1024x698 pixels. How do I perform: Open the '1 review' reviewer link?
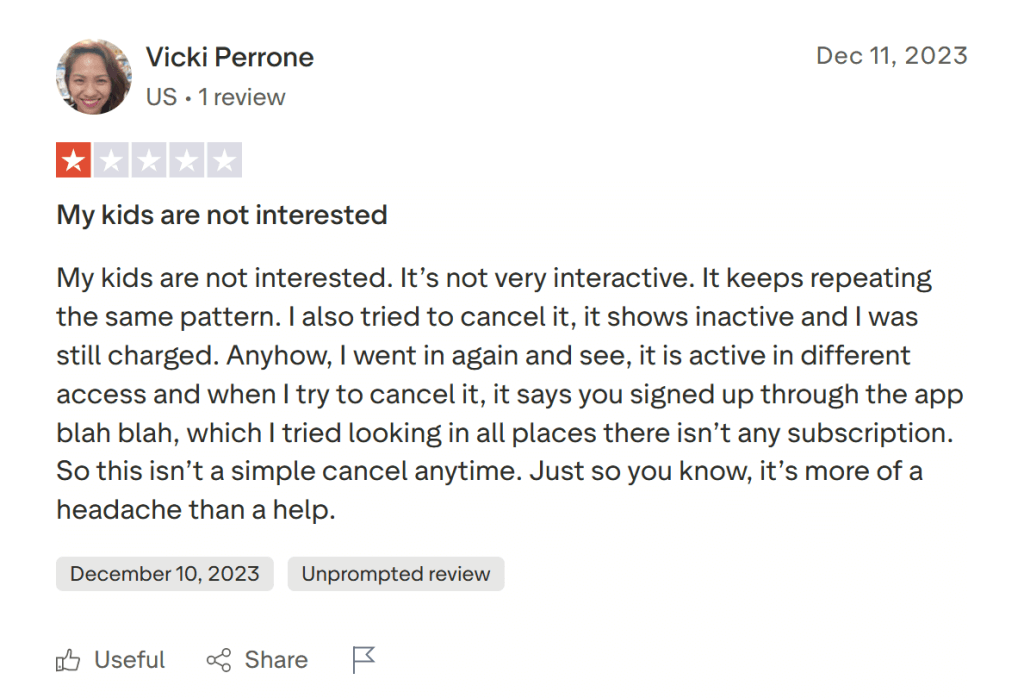point(243,97)
